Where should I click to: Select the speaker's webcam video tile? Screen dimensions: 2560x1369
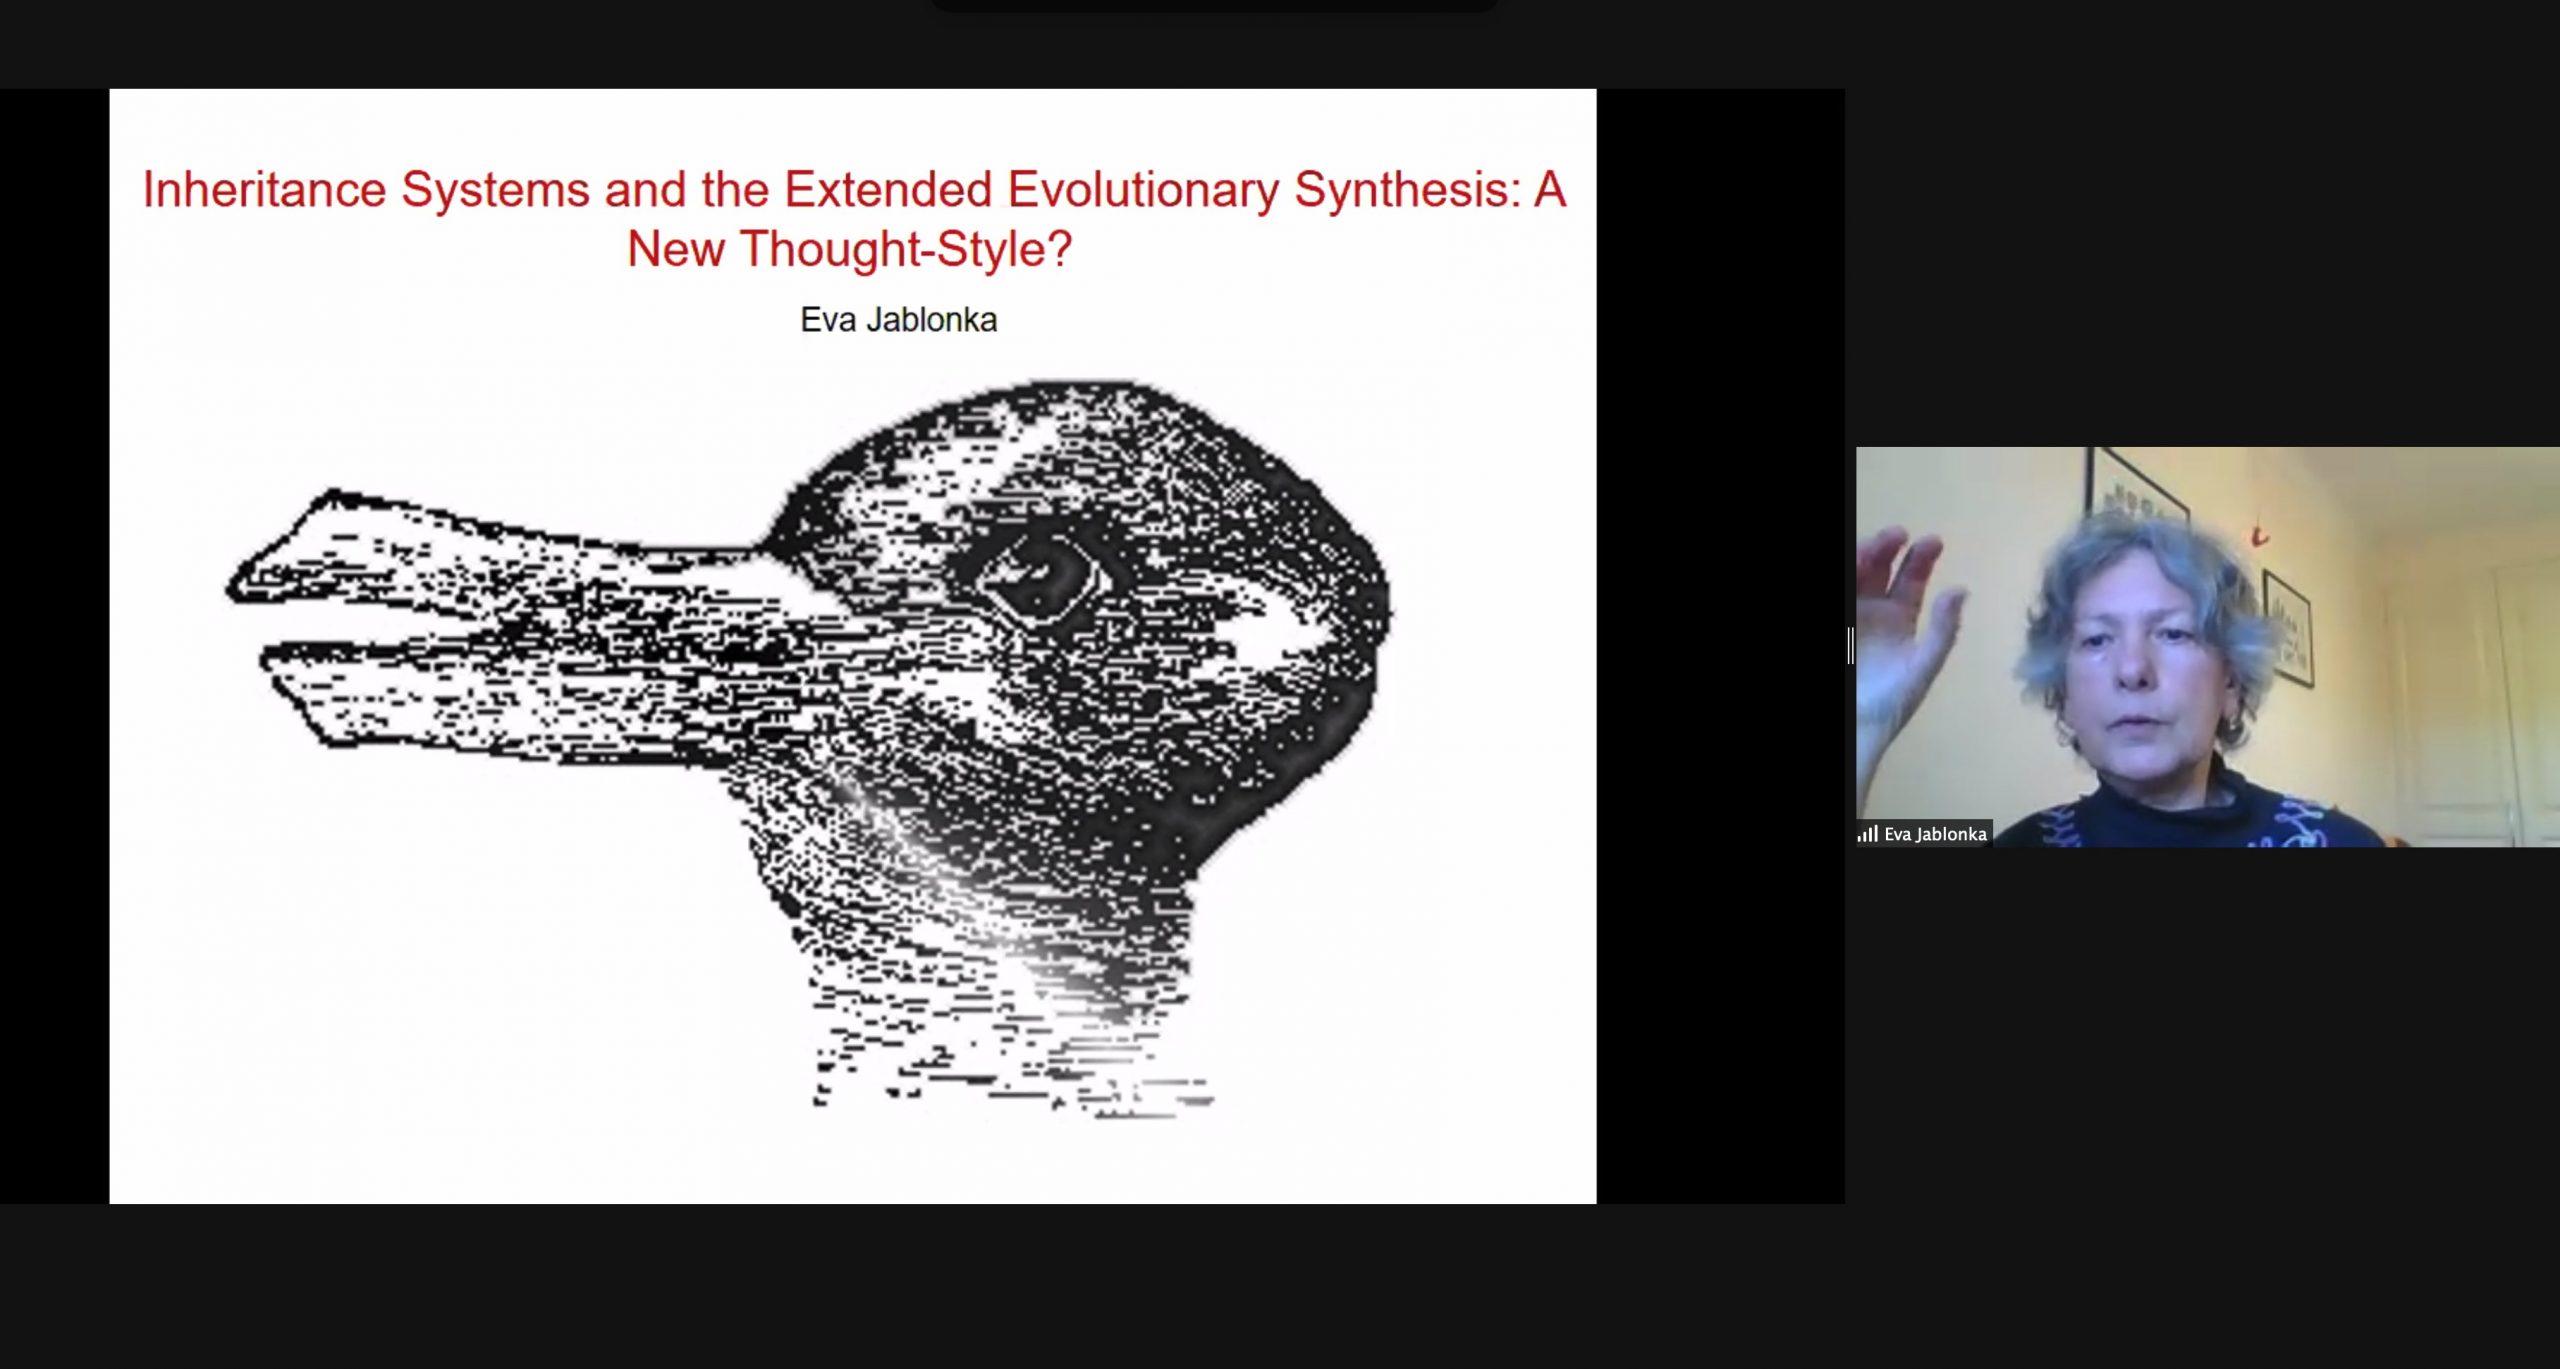[x=2207, y=647]
